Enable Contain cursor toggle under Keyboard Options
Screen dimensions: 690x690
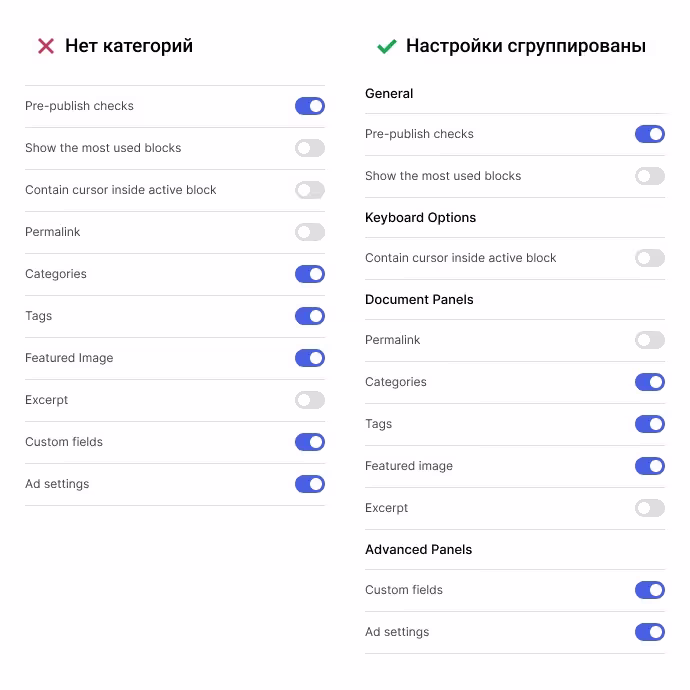(650, 258)
